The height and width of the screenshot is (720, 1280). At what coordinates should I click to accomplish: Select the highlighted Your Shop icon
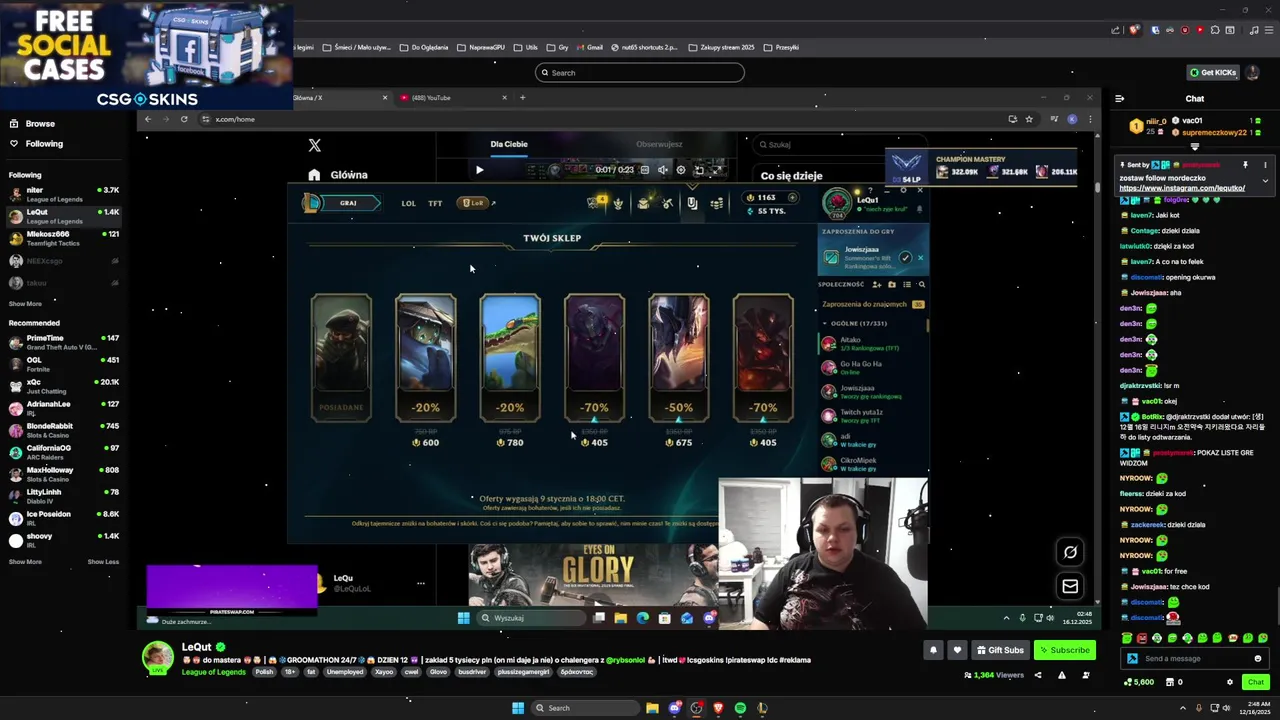point(692,203)
